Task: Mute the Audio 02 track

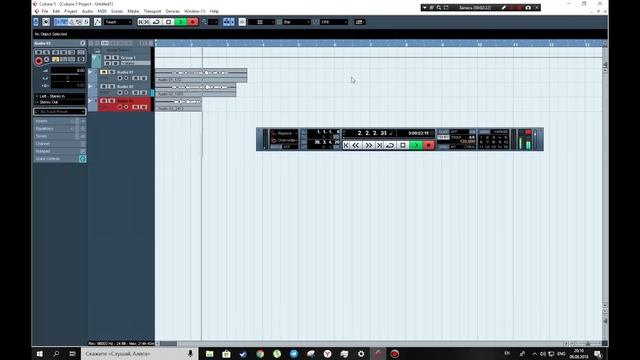Action: pyautogui.click(x=104, y=87)
